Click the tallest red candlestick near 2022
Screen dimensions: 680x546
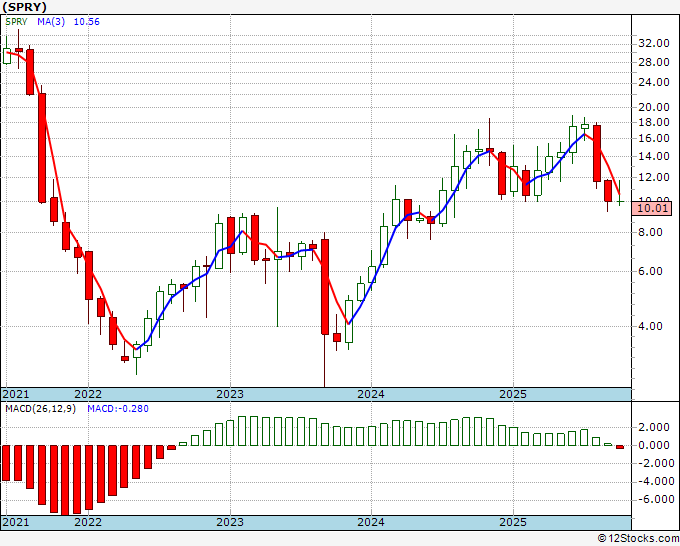click(x=42, y=148)
